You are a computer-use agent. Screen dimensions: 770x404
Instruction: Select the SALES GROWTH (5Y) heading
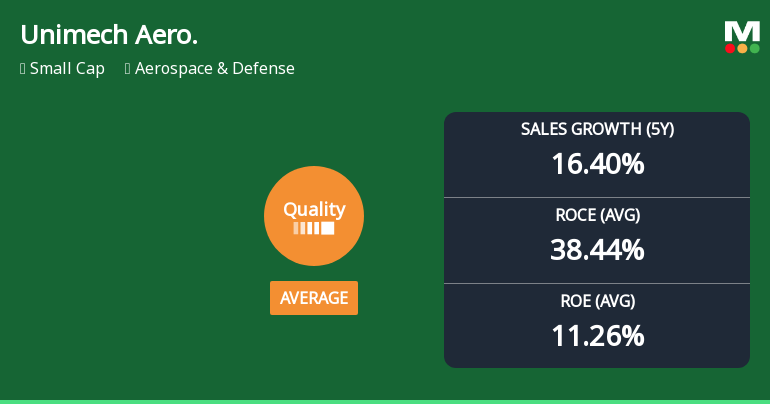pyautogui.click(x=597, y=129)
